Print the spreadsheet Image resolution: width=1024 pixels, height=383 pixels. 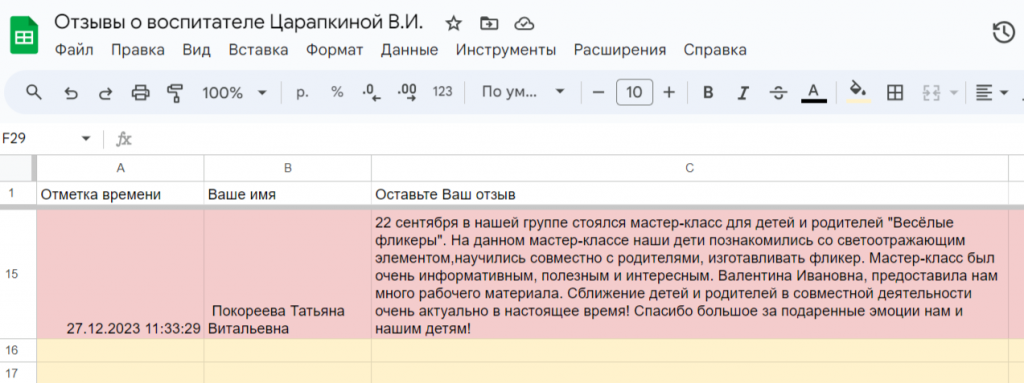[140, 93]
